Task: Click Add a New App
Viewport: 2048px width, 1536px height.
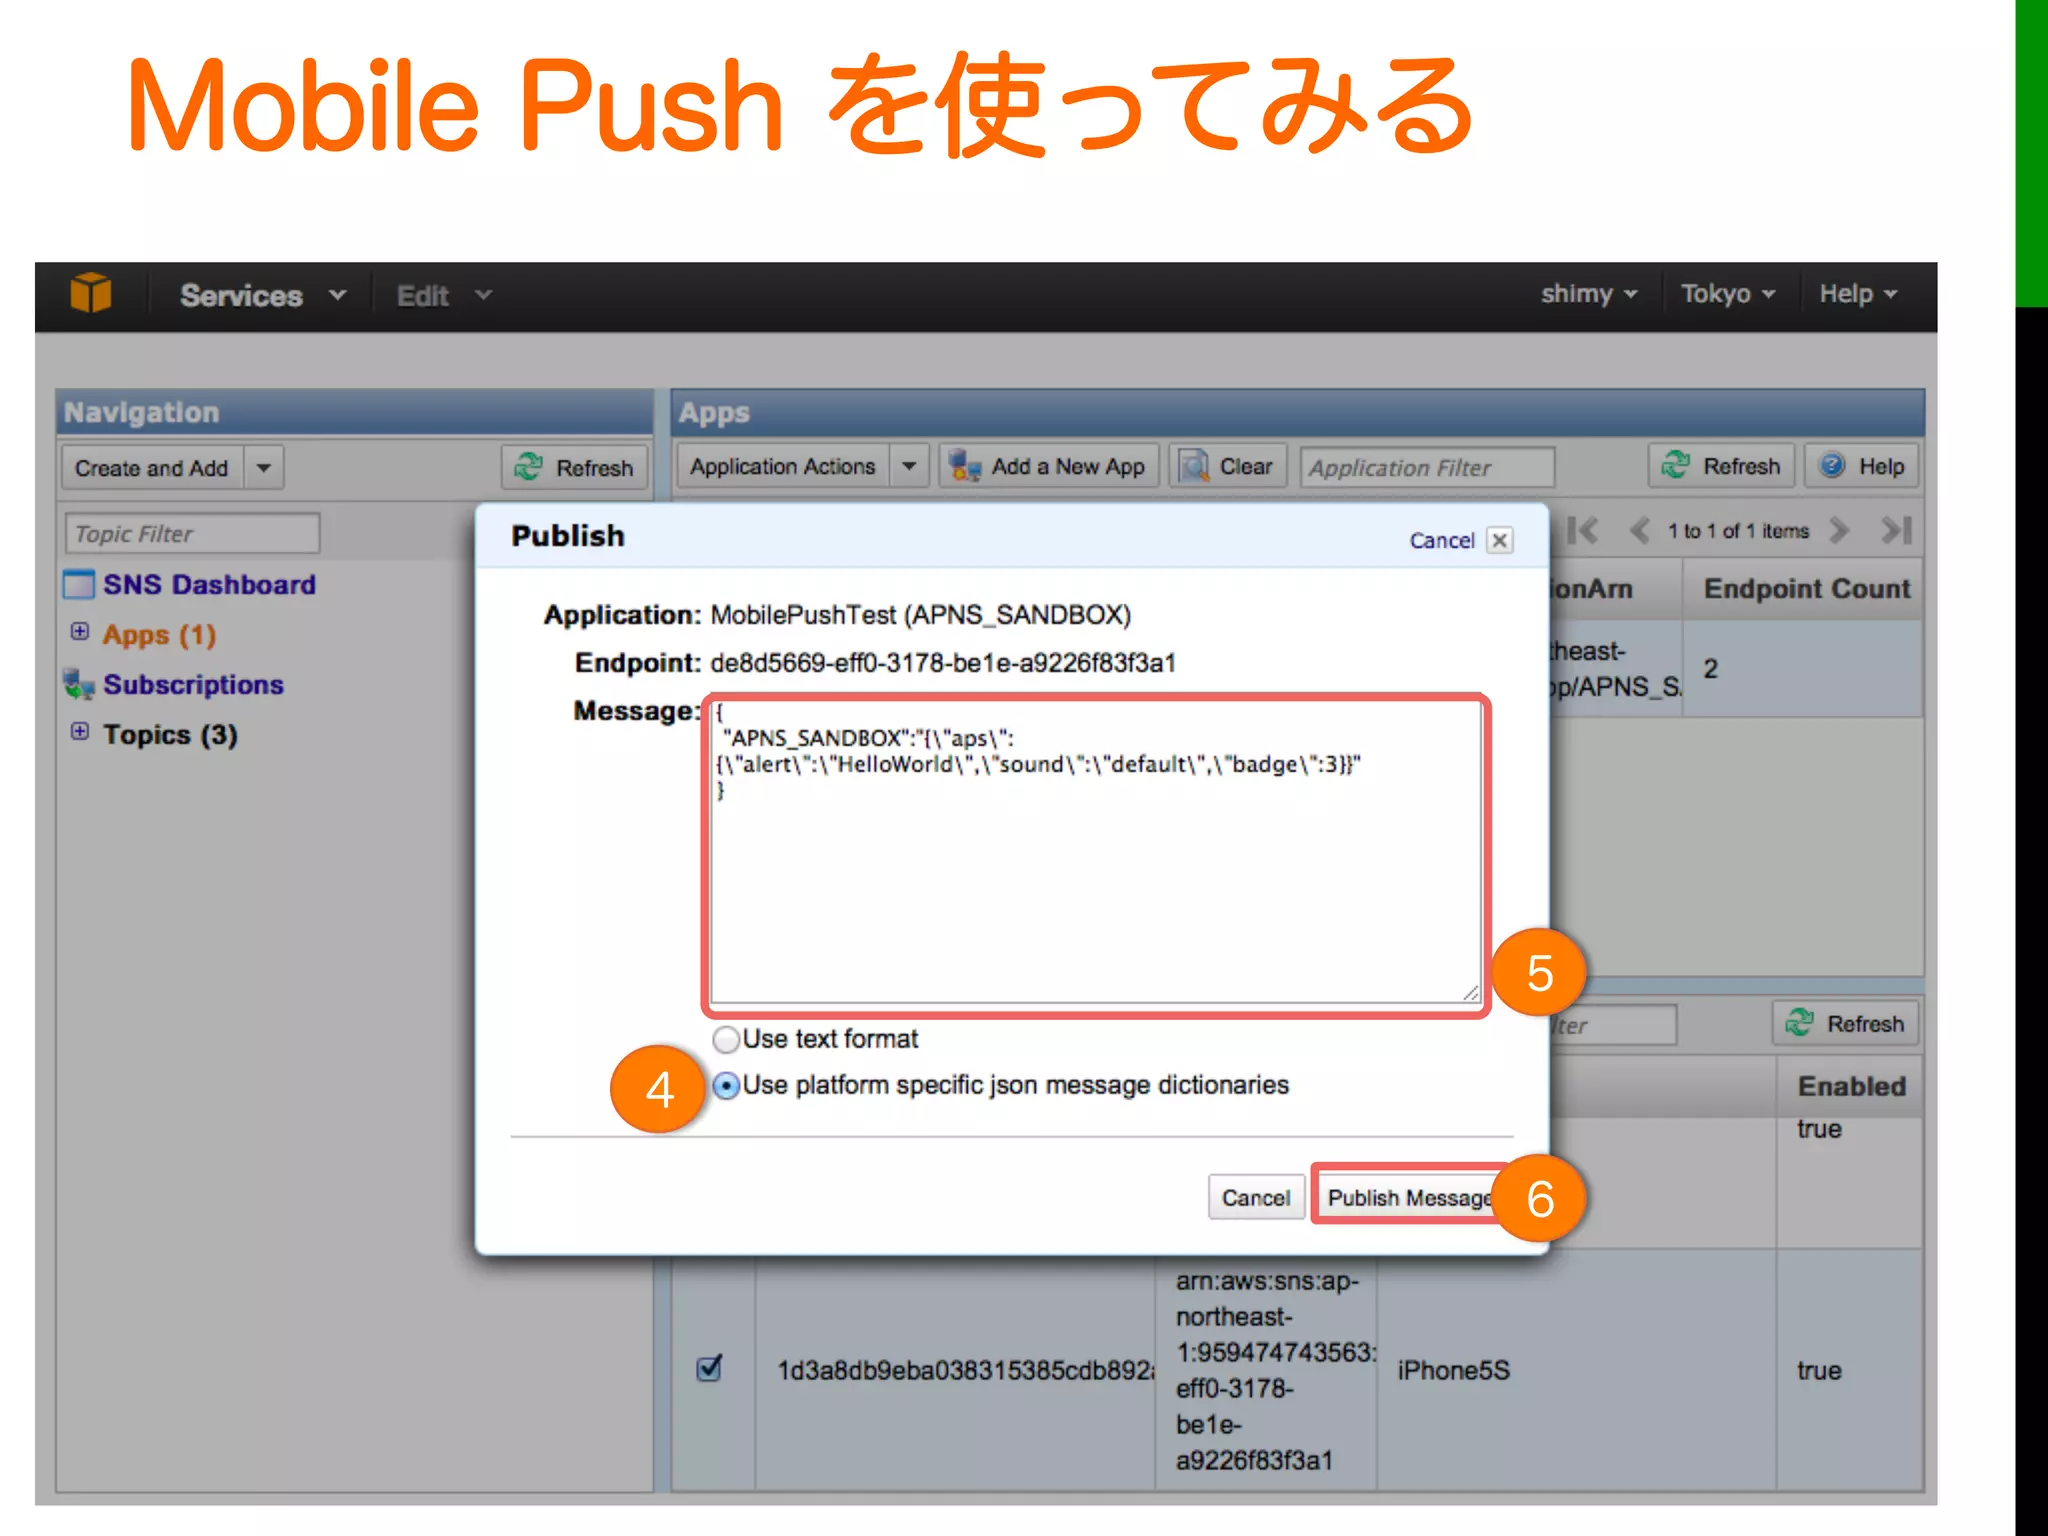Action: (1048, 466)
